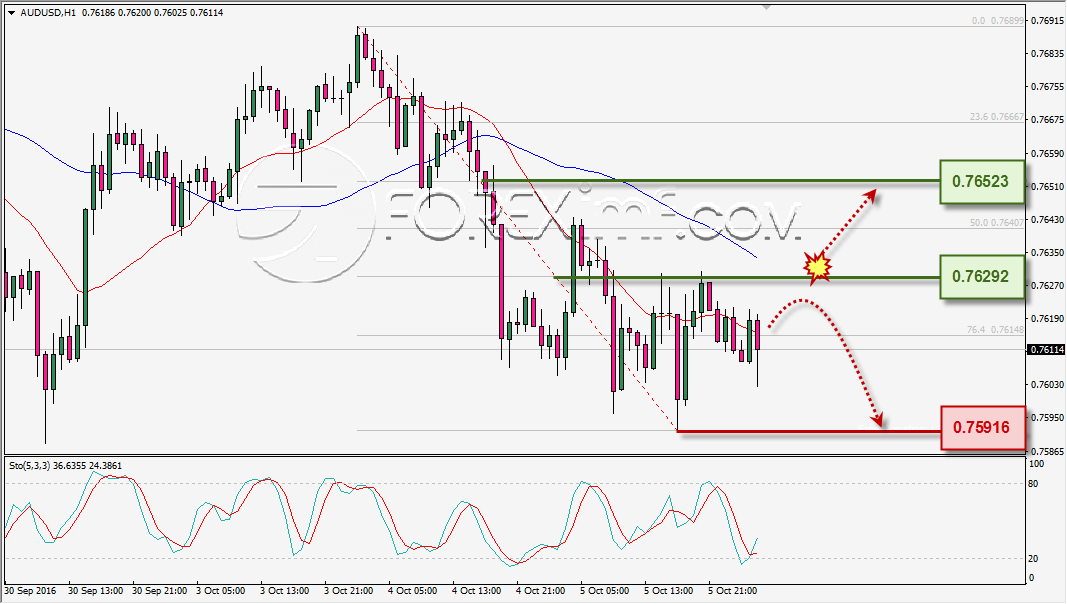Click the 0.76430 price axis value
Image resolution: width=1067 pixels, height=604 pixels.
tap(1047, 220)
